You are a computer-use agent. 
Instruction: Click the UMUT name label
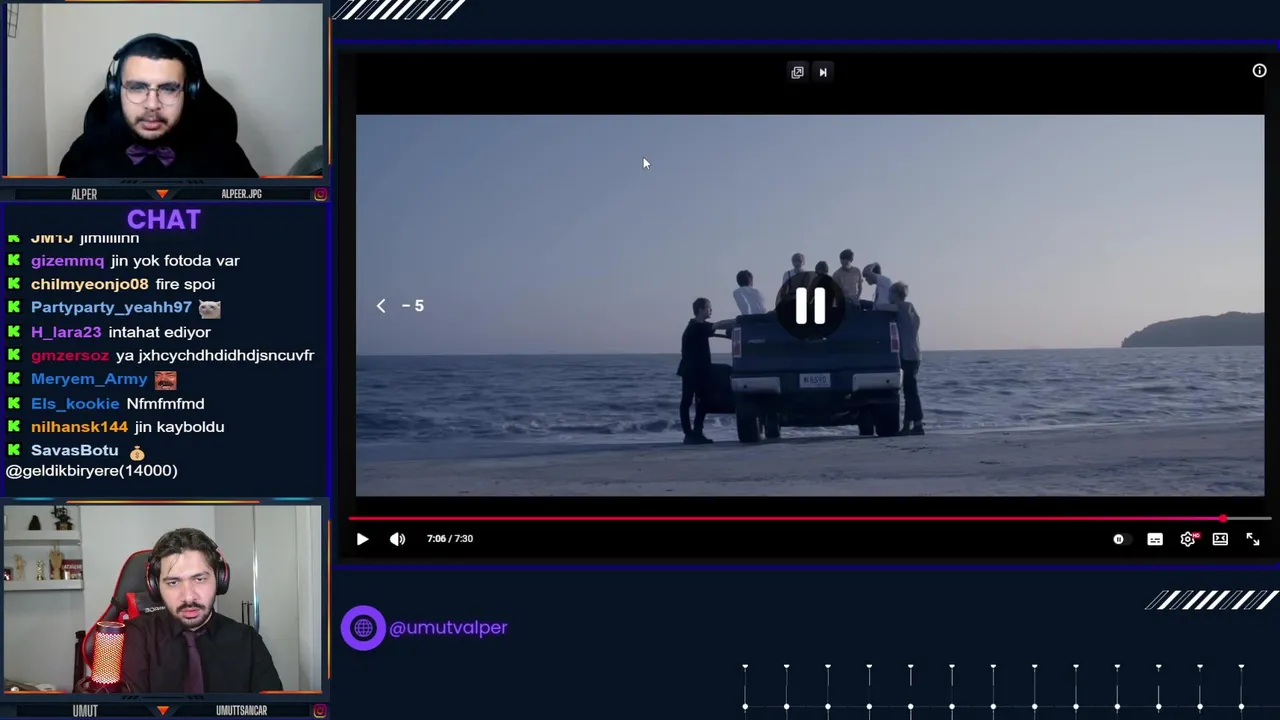[85, 711]
